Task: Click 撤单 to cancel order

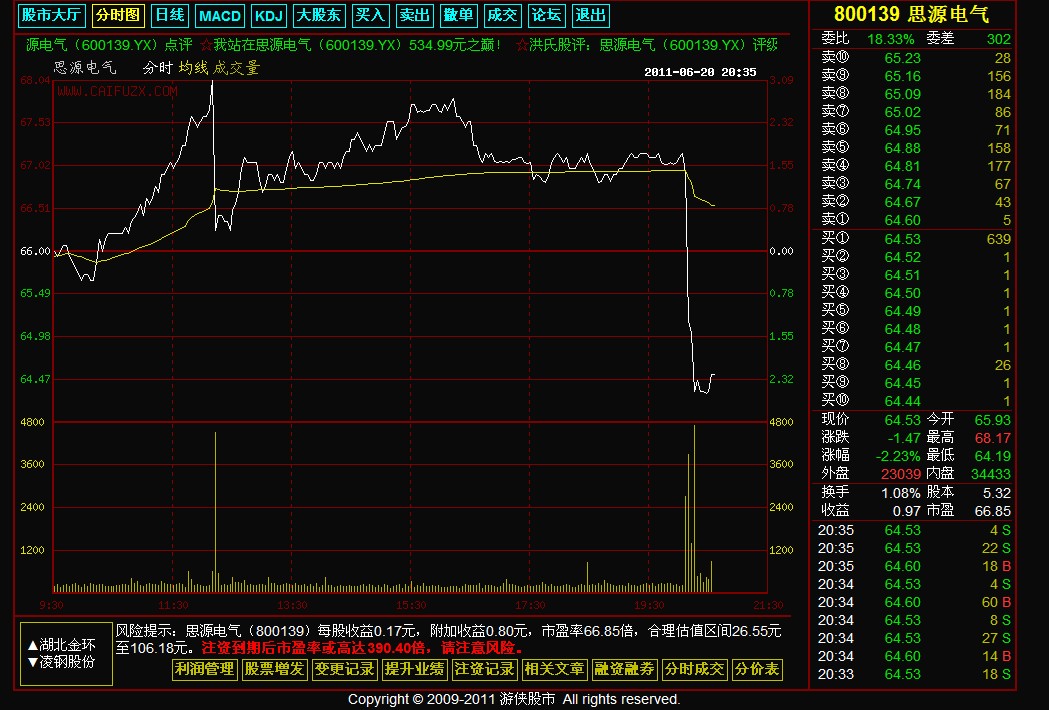Action: (x=458, y=15)
